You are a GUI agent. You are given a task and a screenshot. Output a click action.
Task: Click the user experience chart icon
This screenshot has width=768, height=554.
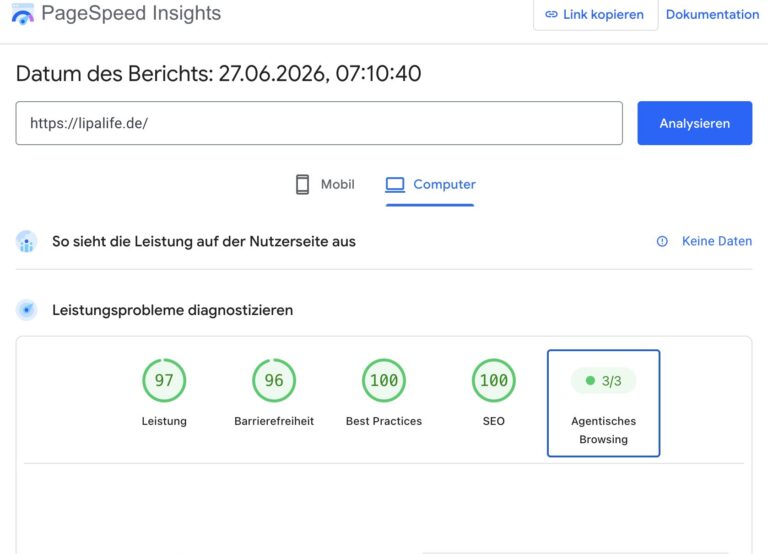click(x=26, y=241)
